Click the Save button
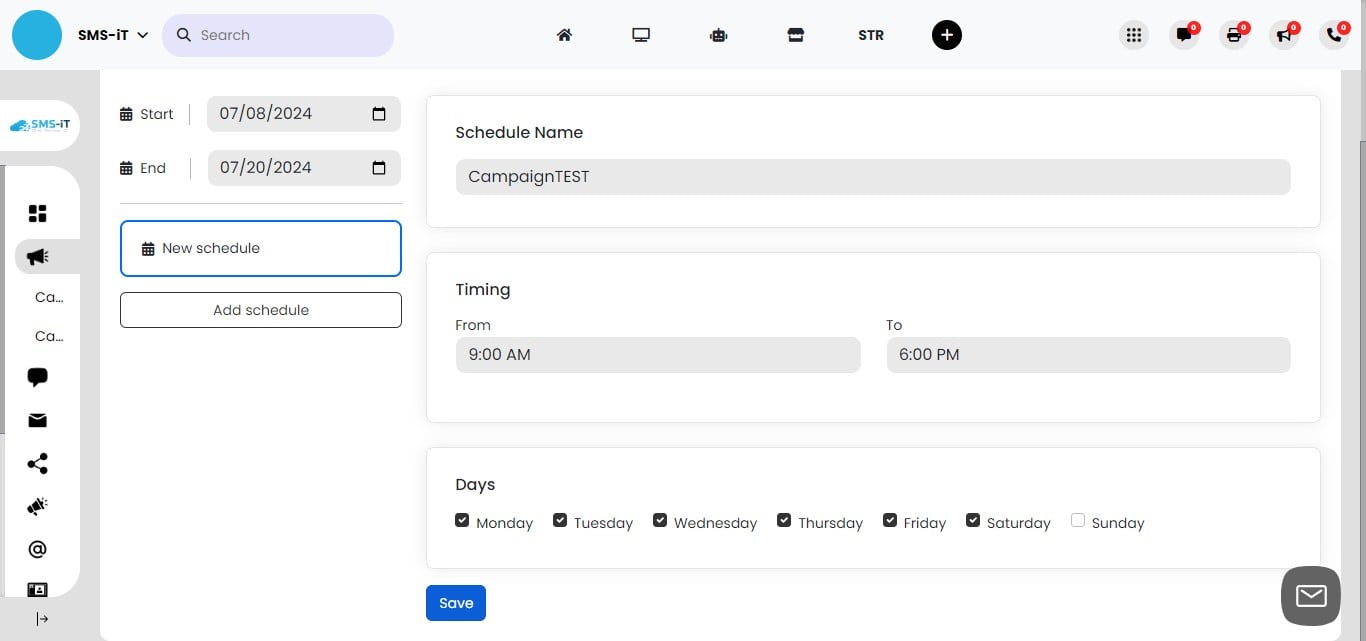Image resolution: width=1366 pixels, height=641 pixels. coord(455,603)
